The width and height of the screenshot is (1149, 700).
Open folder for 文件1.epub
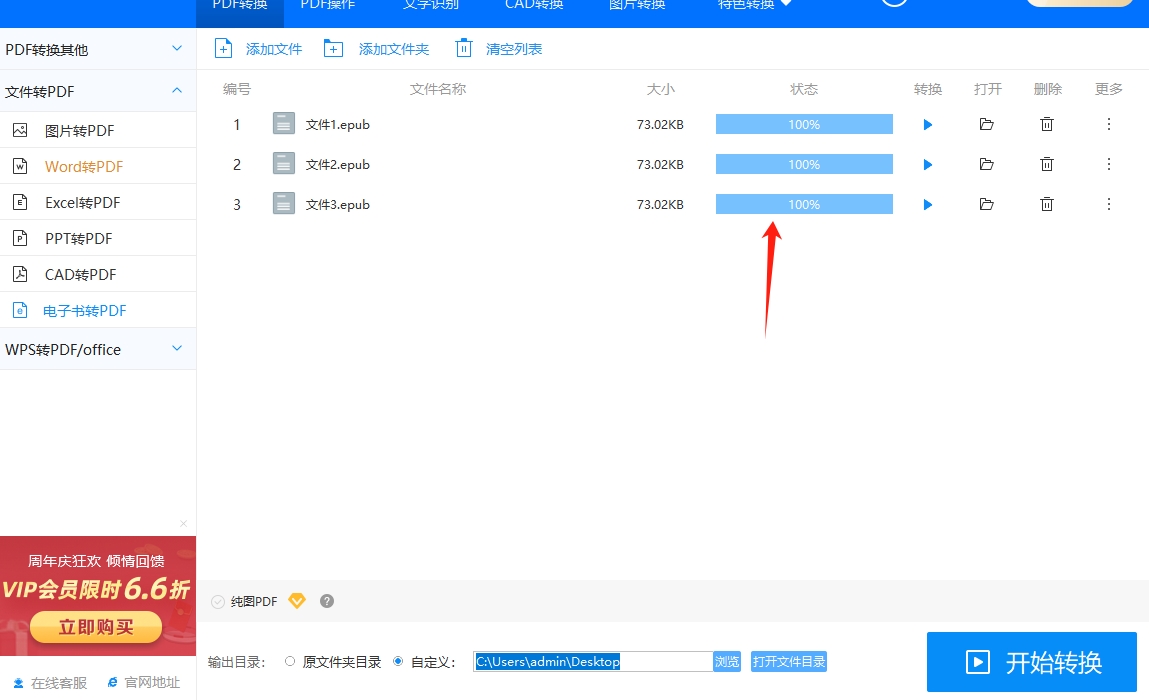point(986,125)
